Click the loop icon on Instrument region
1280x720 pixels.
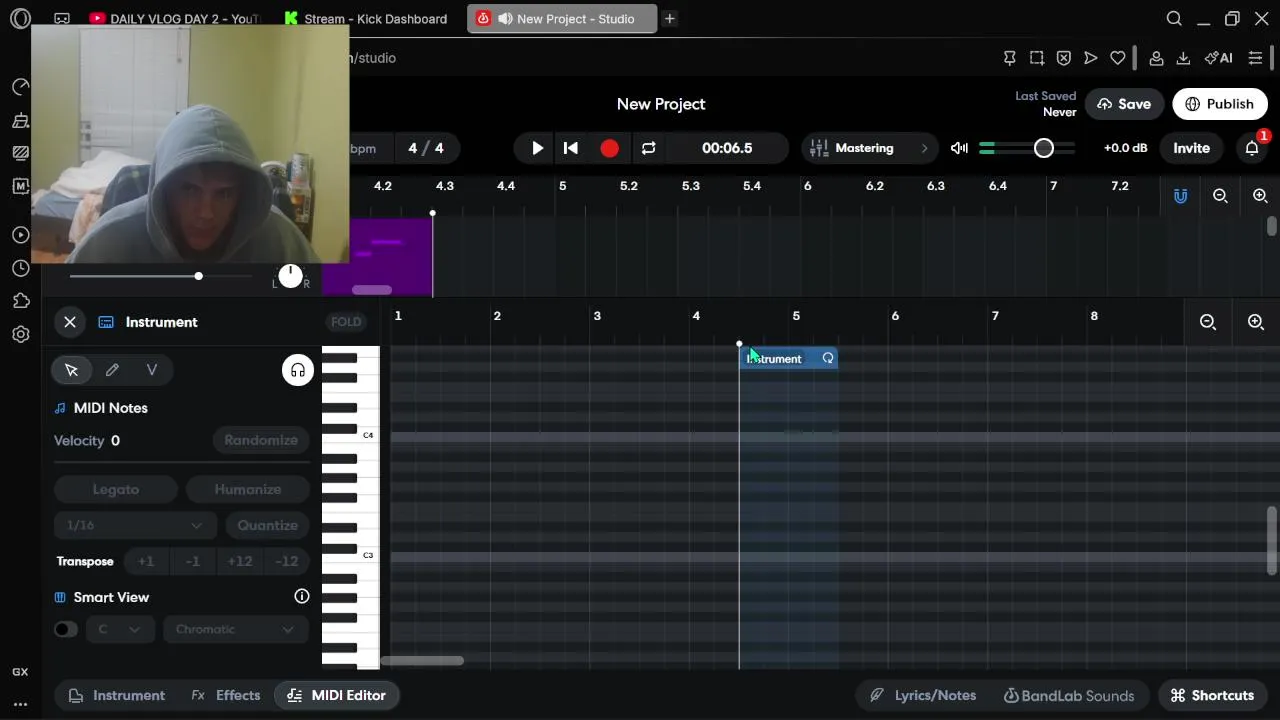(828, 358)
